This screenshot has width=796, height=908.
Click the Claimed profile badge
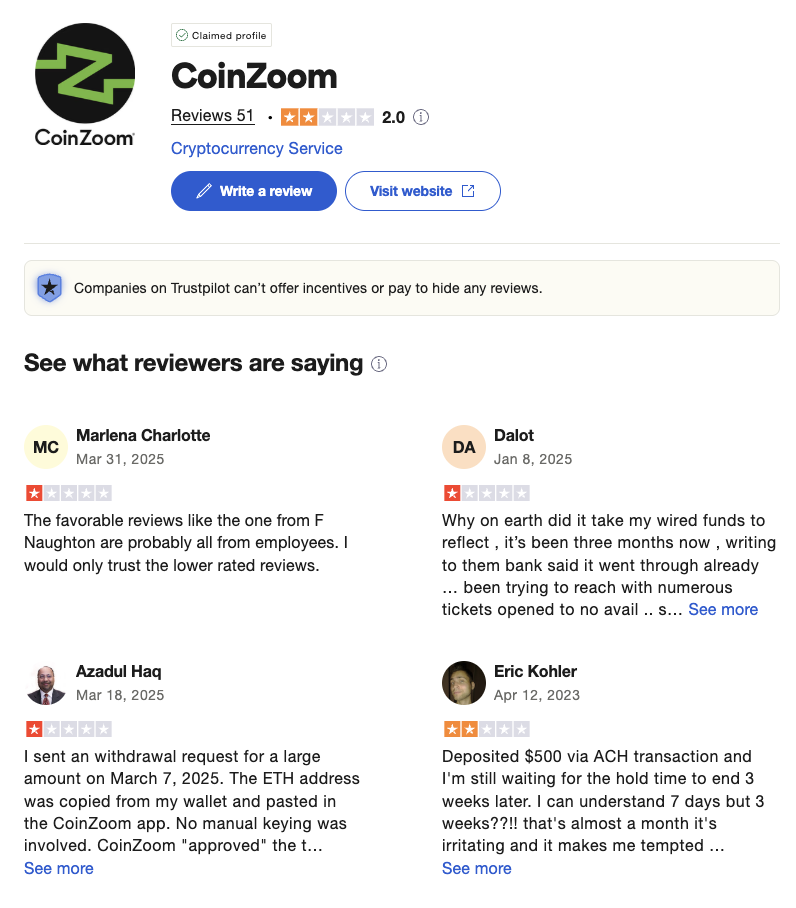point(221,35)
